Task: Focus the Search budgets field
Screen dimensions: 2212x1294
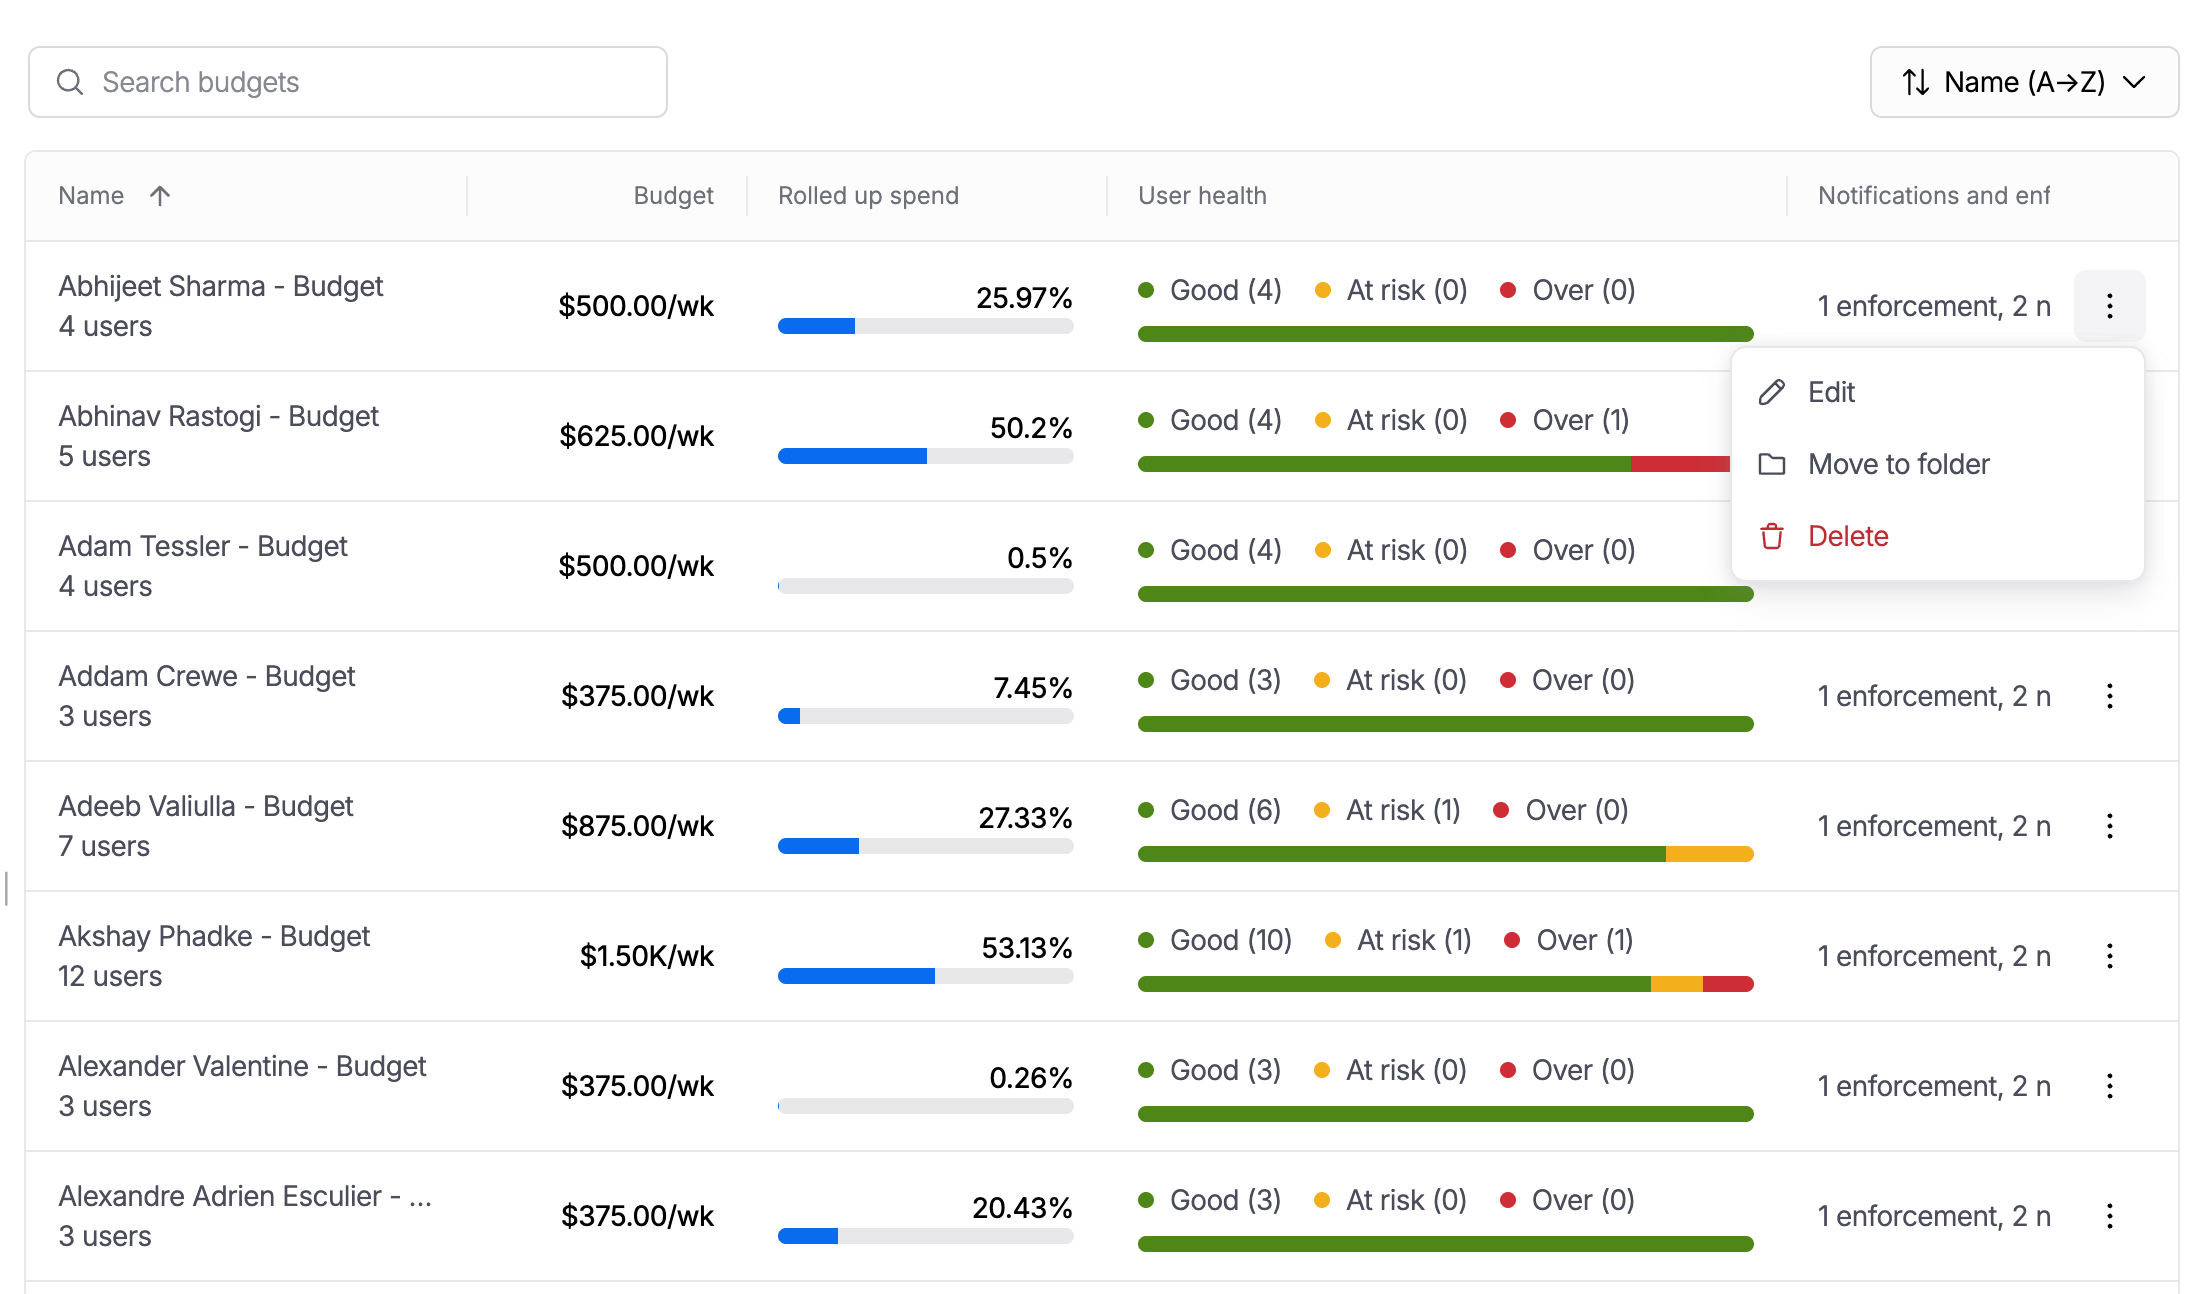Action: 348,82
